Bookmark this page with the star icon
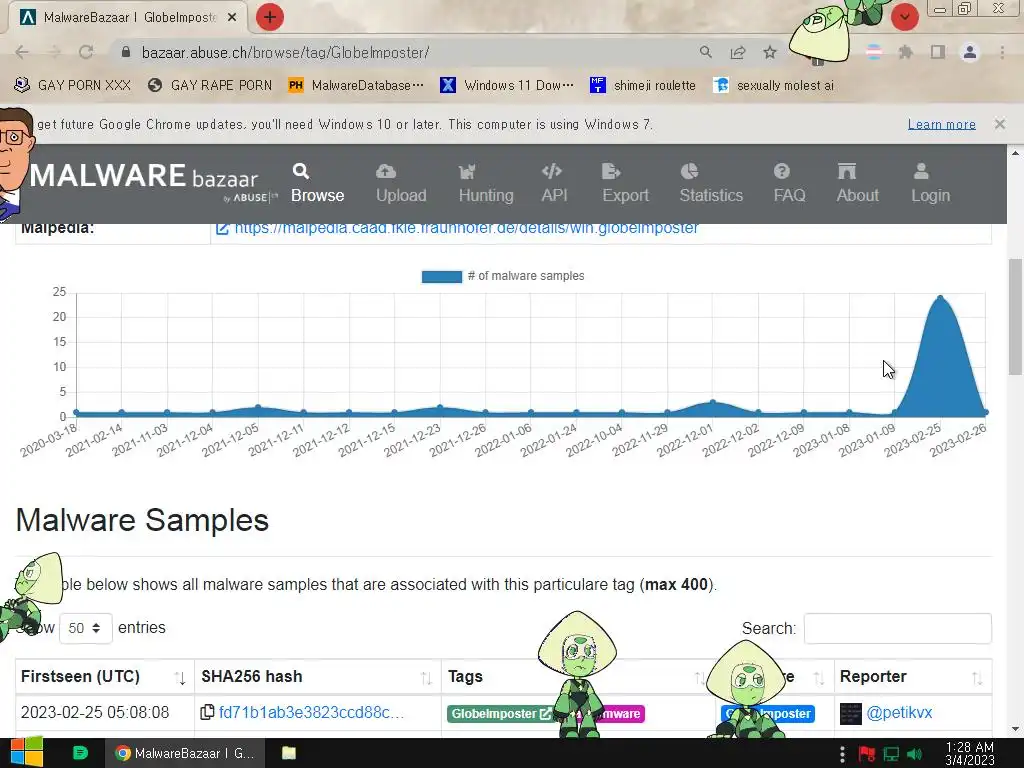Screen dimensions: 1024x768 [x=770, y=52]
